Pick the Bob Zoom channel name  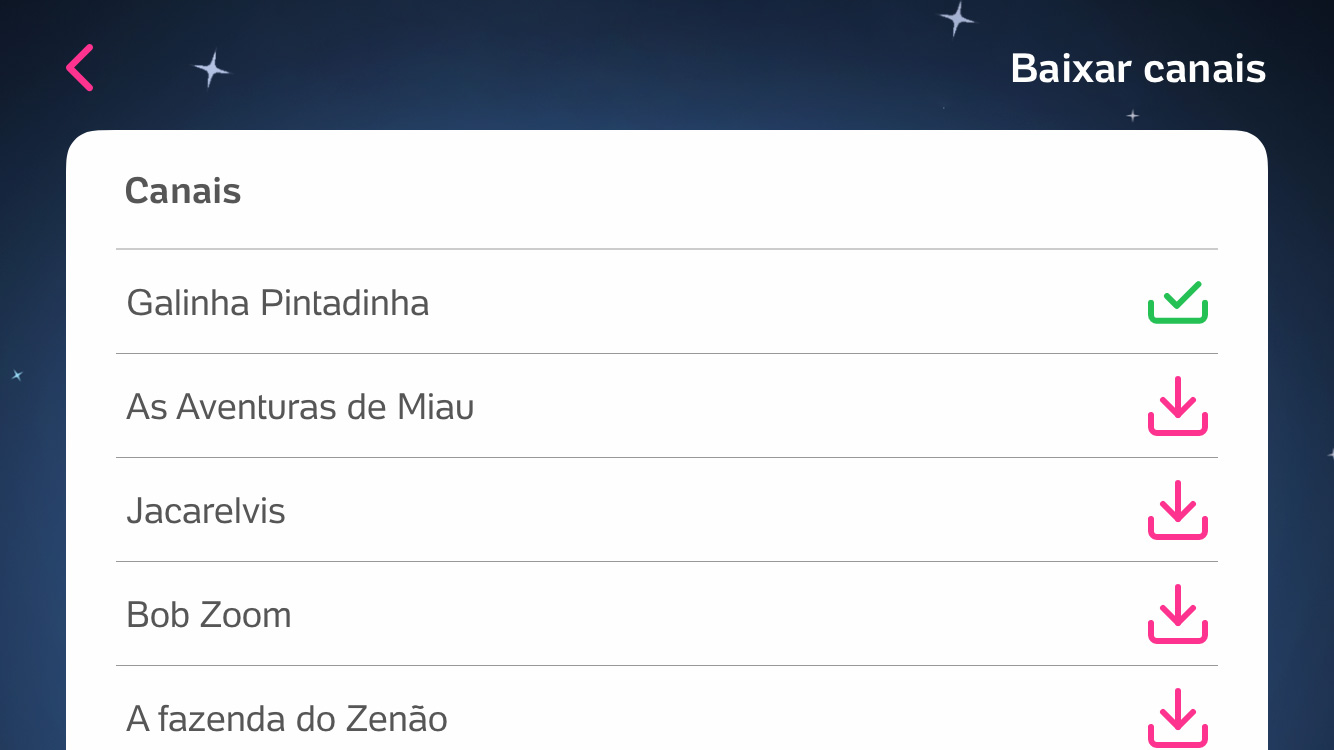(209, 614)
